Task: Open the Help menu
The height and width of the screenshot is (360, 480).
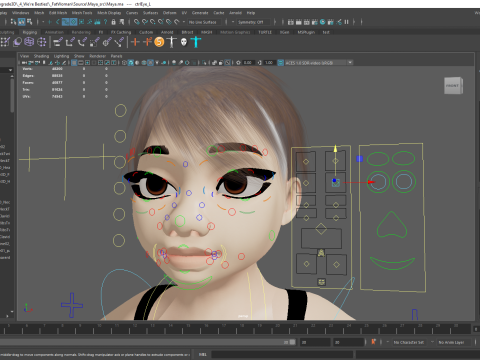Action: (251, 13)
